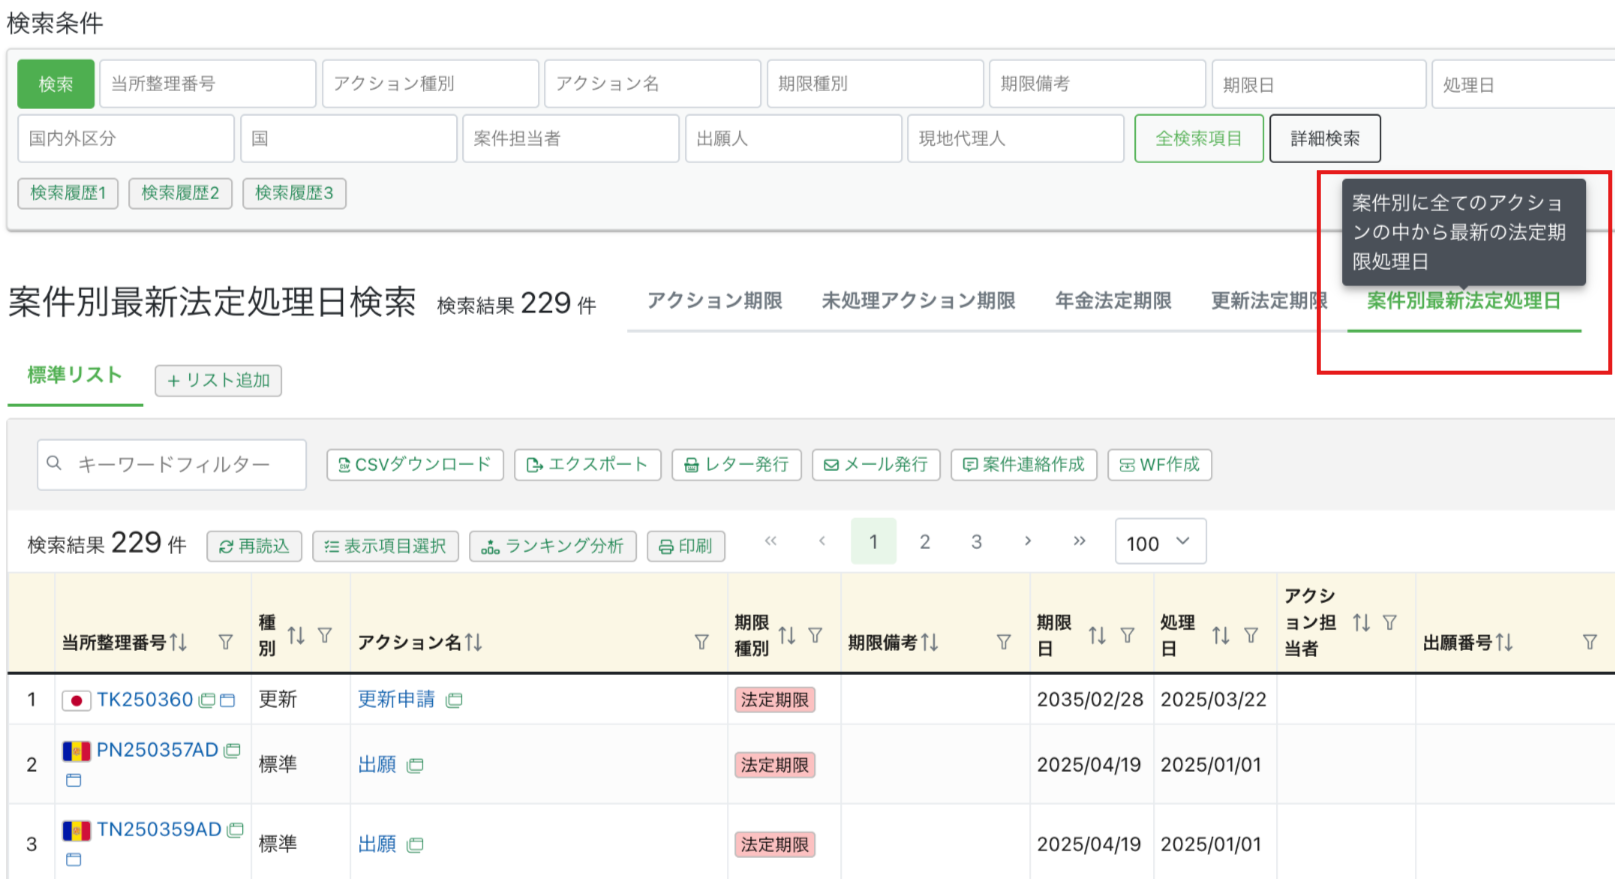Click 全検索項目 button

pos(1199,138)
